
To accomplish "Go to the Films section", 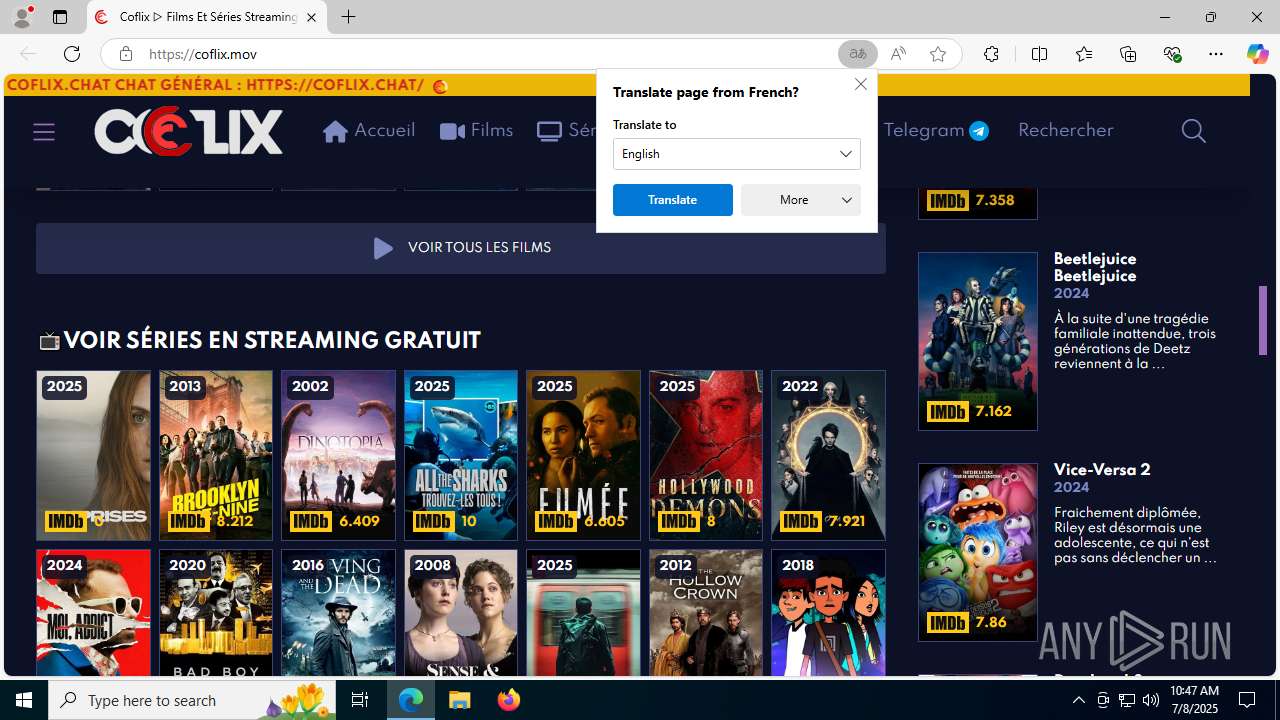I will tap(476, 131).
